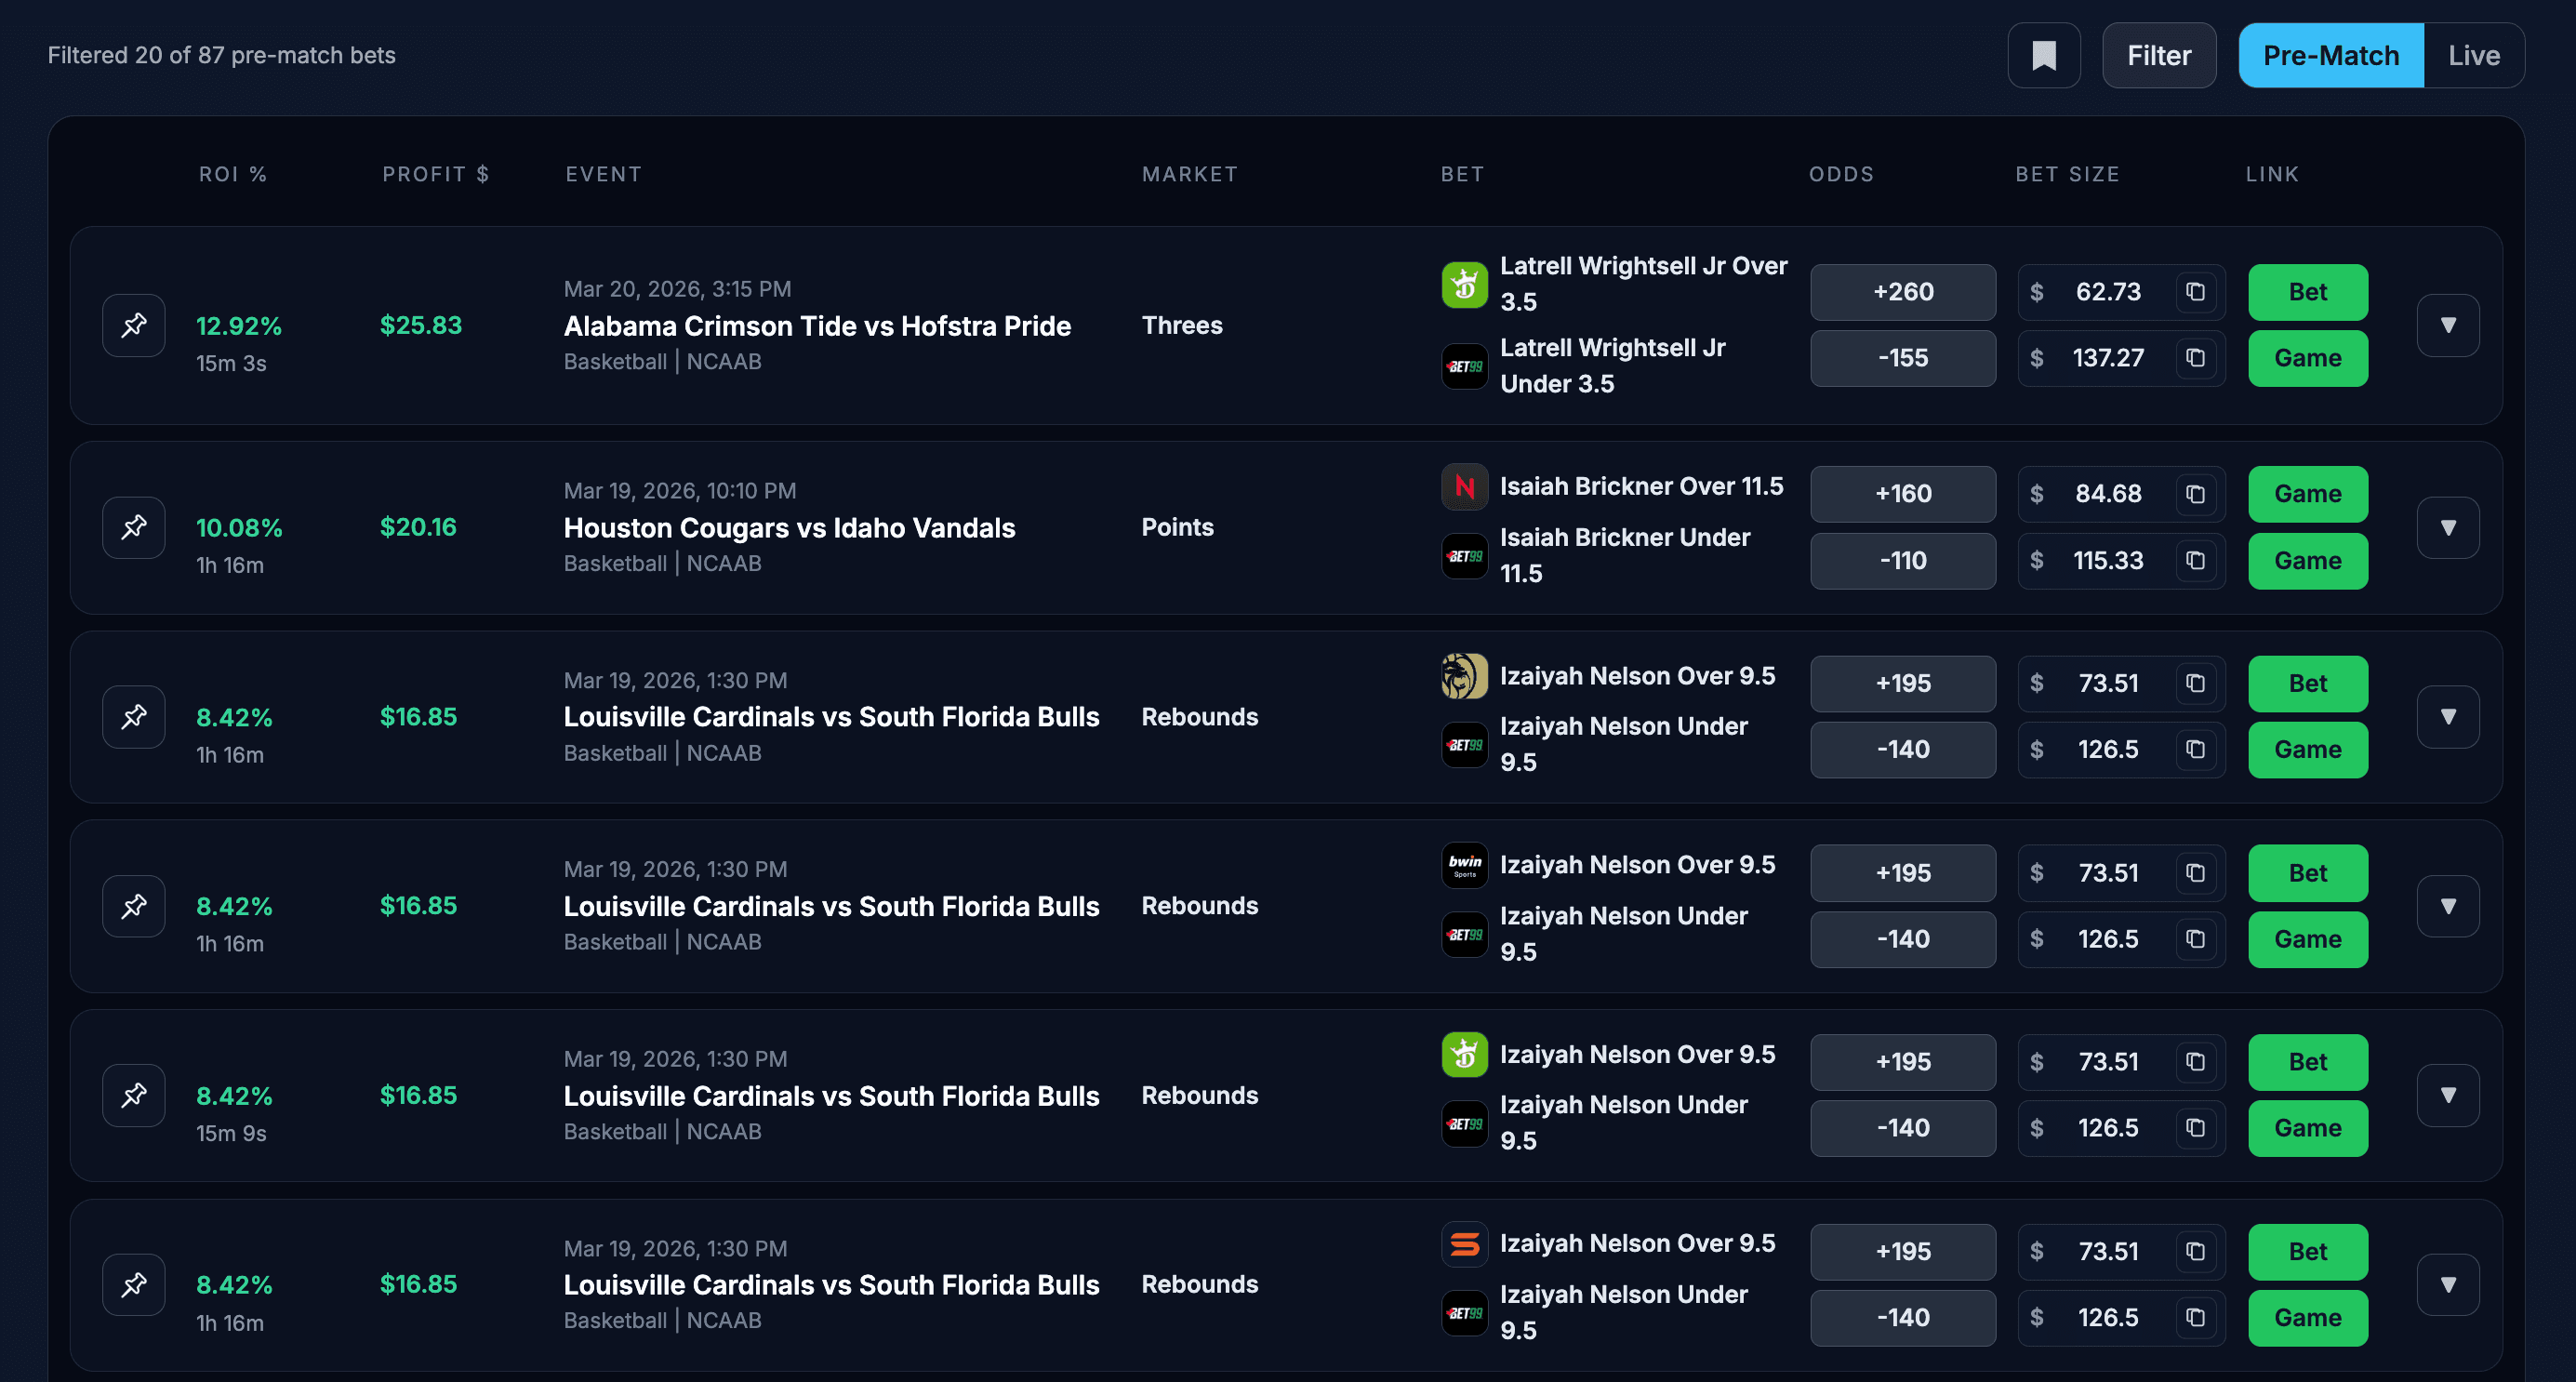
Task: Pin the last Louisville Cardinals bet
Action: pos(133,1283)
